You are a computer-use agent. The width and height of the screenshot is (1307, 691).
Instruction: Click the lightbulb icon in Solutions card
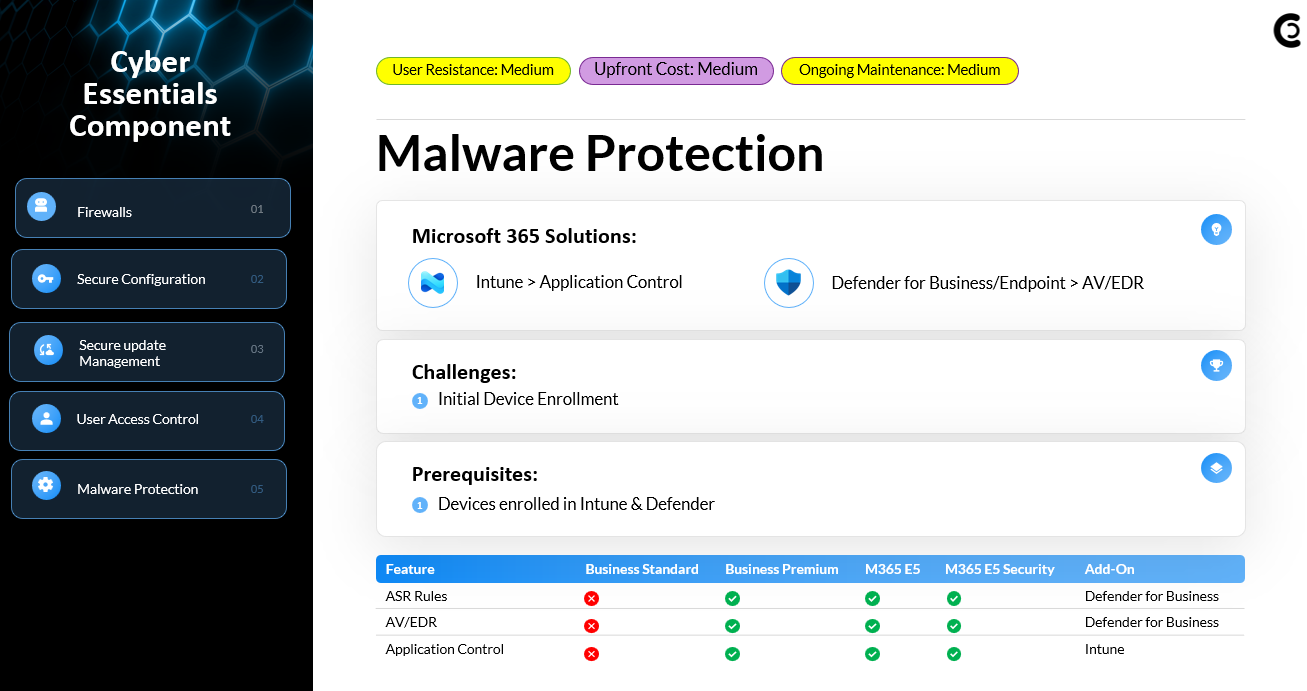1216,229
